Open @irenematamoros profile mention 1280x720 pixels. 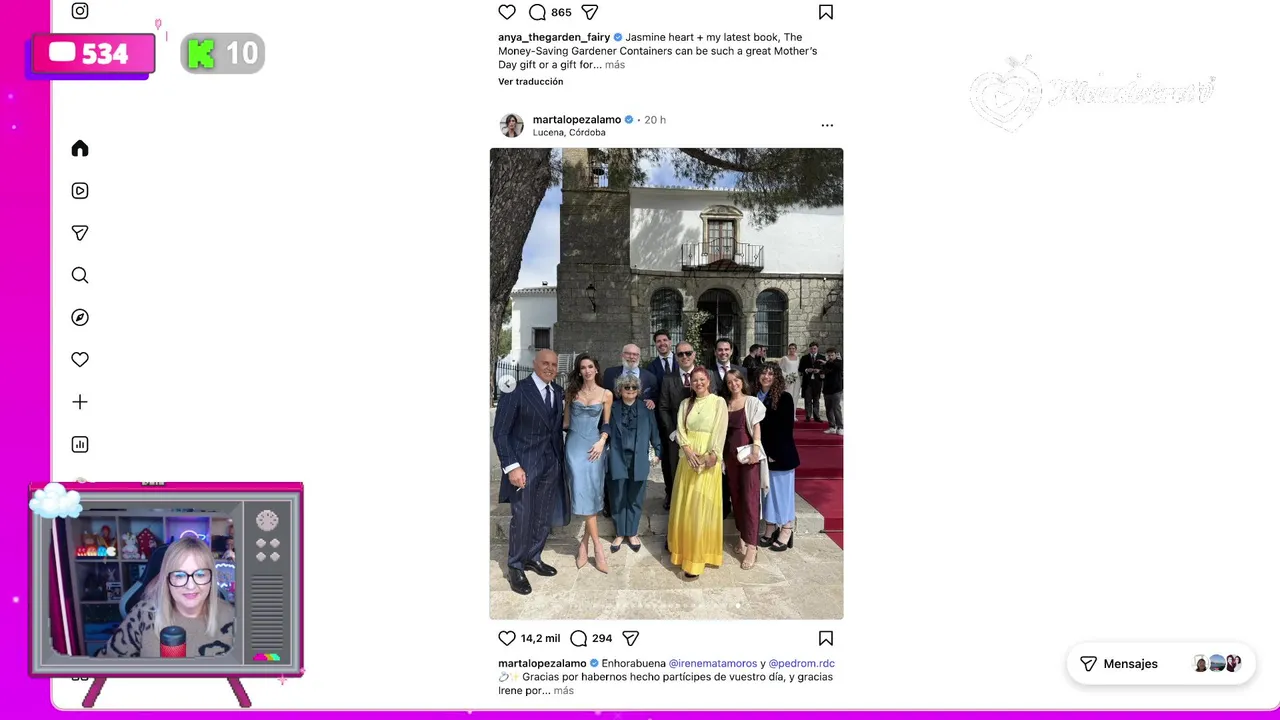coord(713,663)
